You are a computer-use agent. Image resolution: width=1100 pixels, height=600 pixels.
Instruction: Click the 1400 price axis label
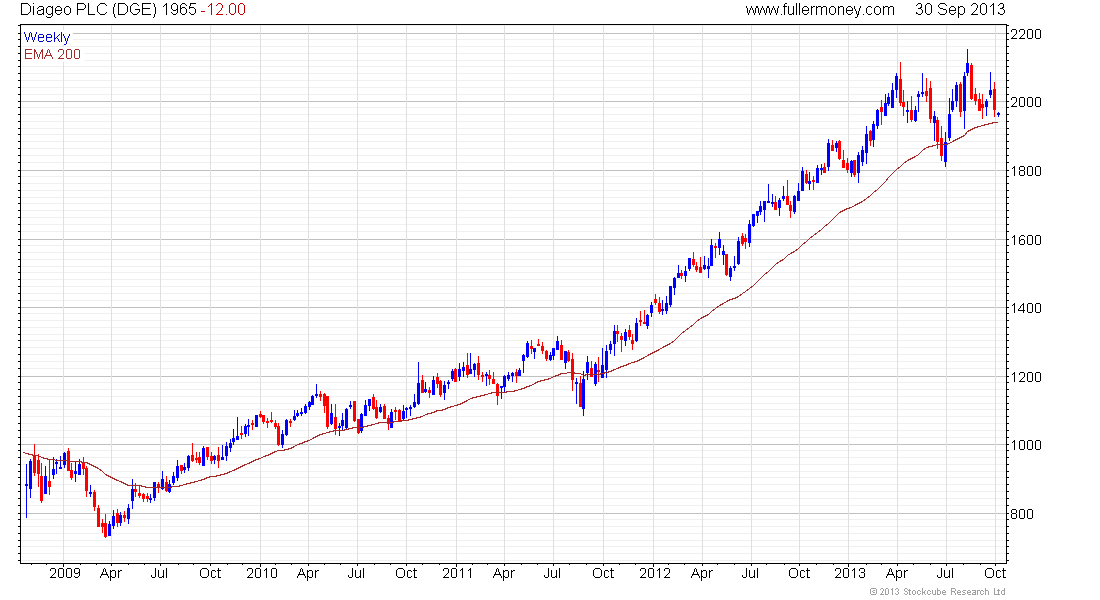coord(1026,308)
